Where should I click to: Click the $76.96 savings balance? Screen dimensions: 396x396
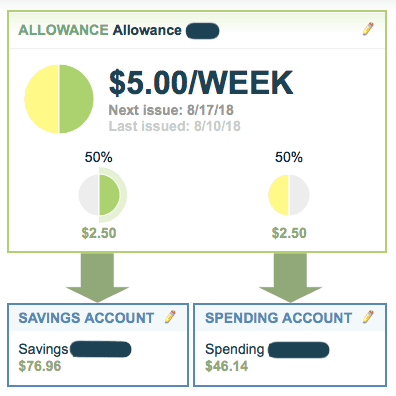[x=40, y=366]
